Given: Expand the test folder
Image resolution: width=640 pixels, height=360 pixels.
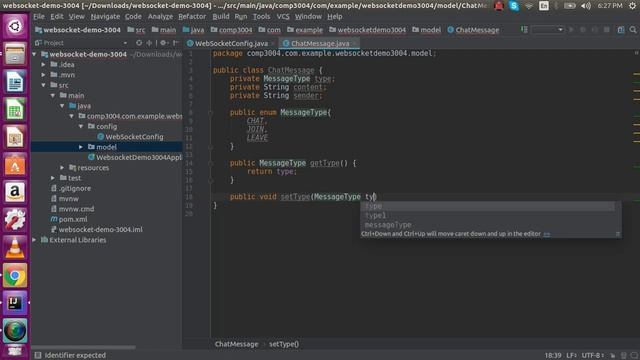Looking at the screenshot, I should pyautogui.click(x=53, y=178).
